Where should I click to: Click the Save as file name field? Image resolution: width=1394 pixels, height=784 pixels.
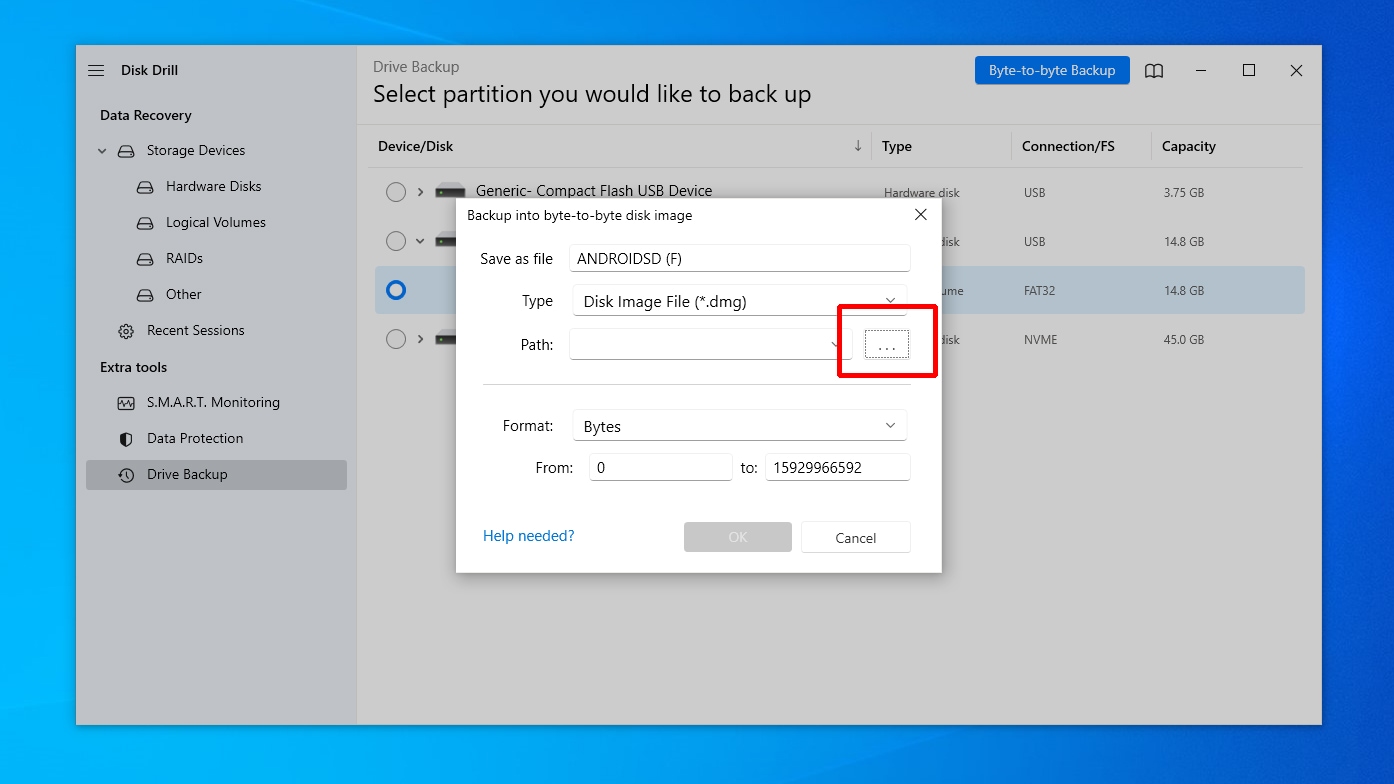(740, 258)
